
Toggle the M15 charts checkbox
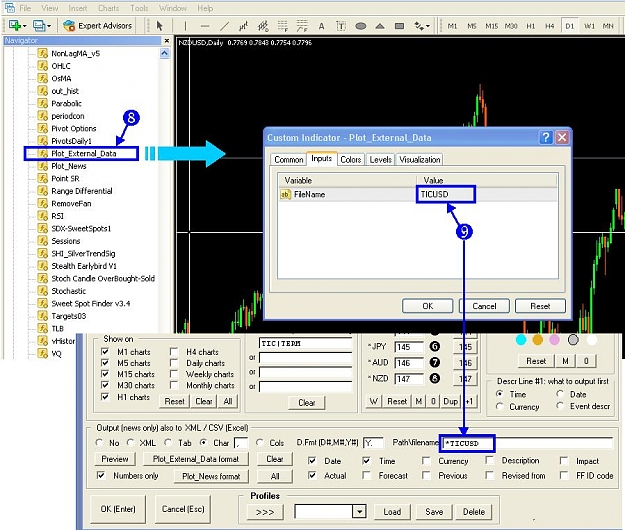point(105,374)
